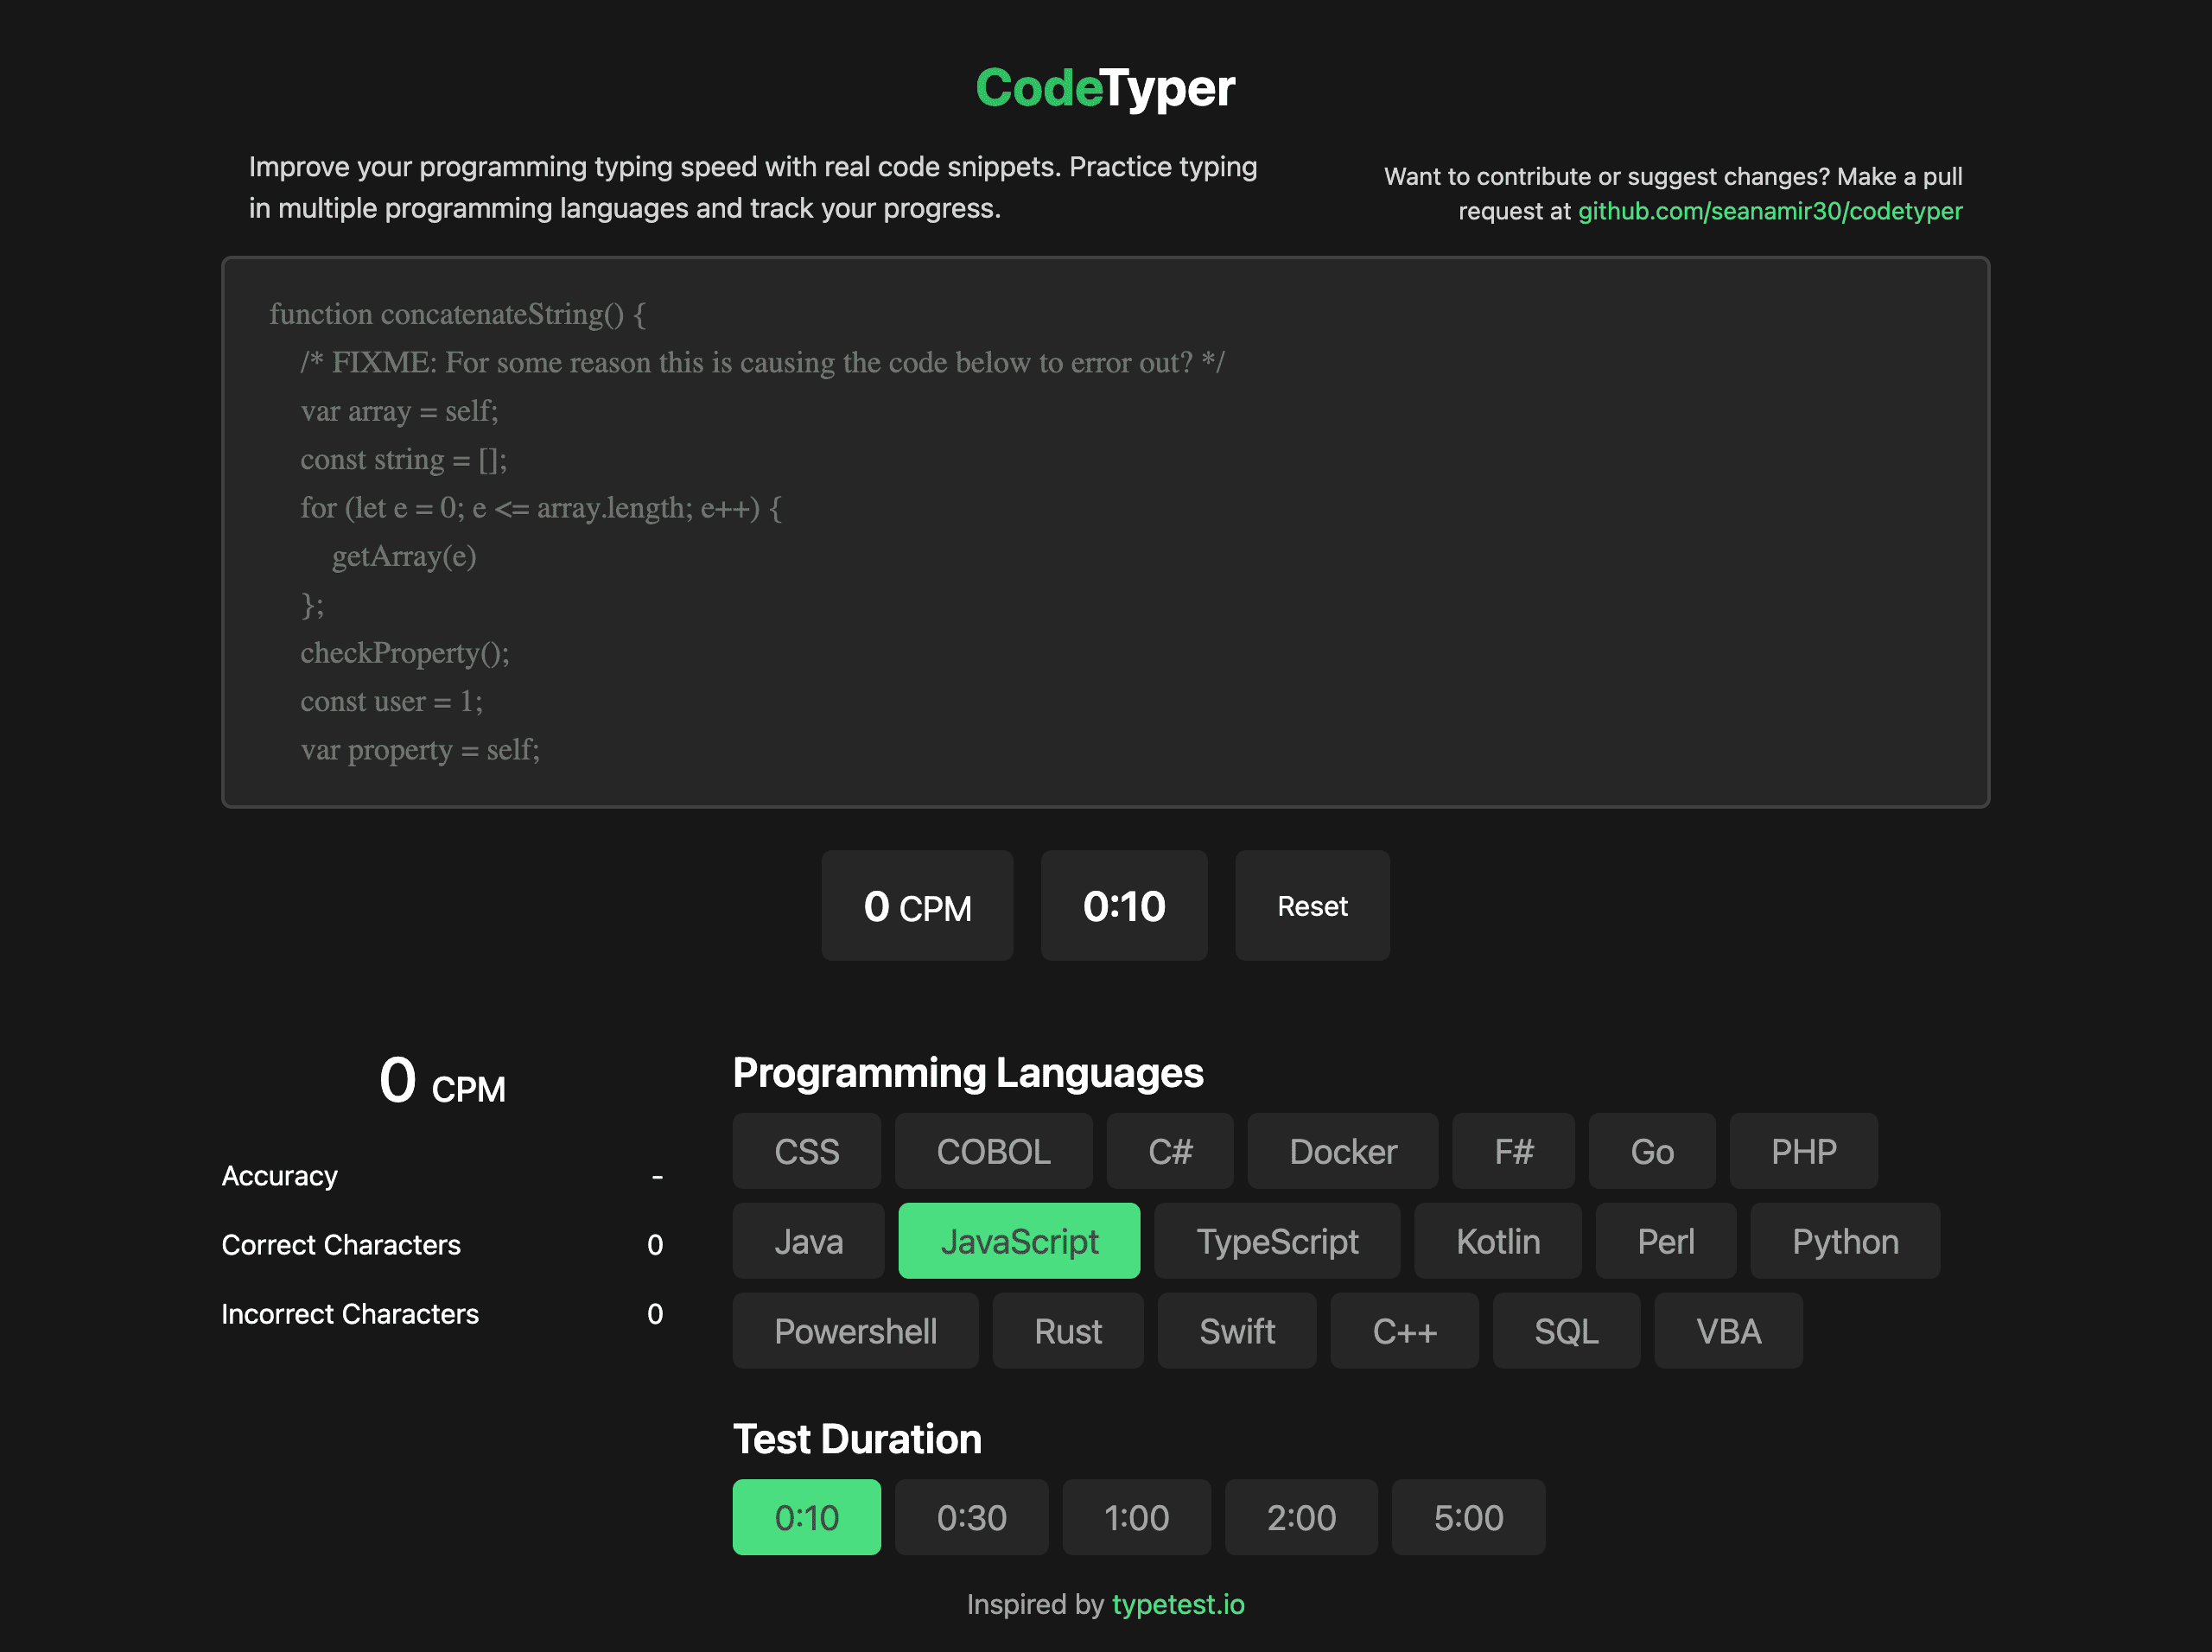Choose the Powershell language
Screen dimensions: 2212x1652
pyautogui.click(x=855, y=1331)
